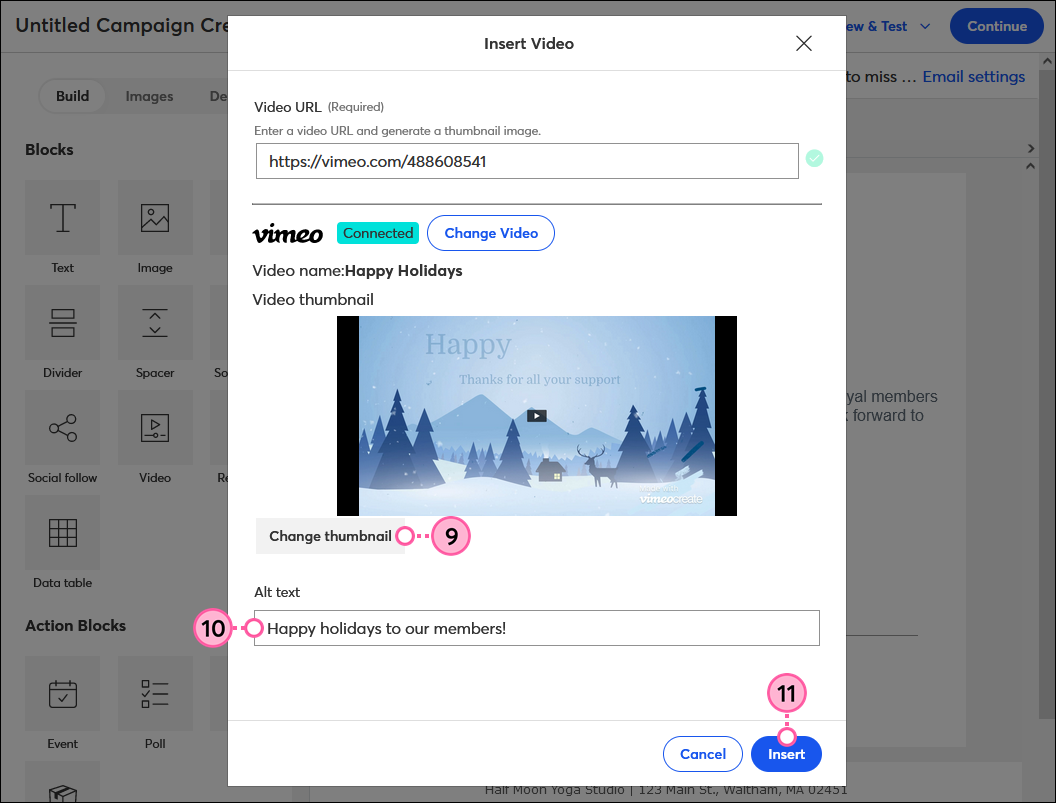Expand the Preview & Test dropdown arrow
The width and height of the screenshot is (1056, 803).
[x=925, y=26]
